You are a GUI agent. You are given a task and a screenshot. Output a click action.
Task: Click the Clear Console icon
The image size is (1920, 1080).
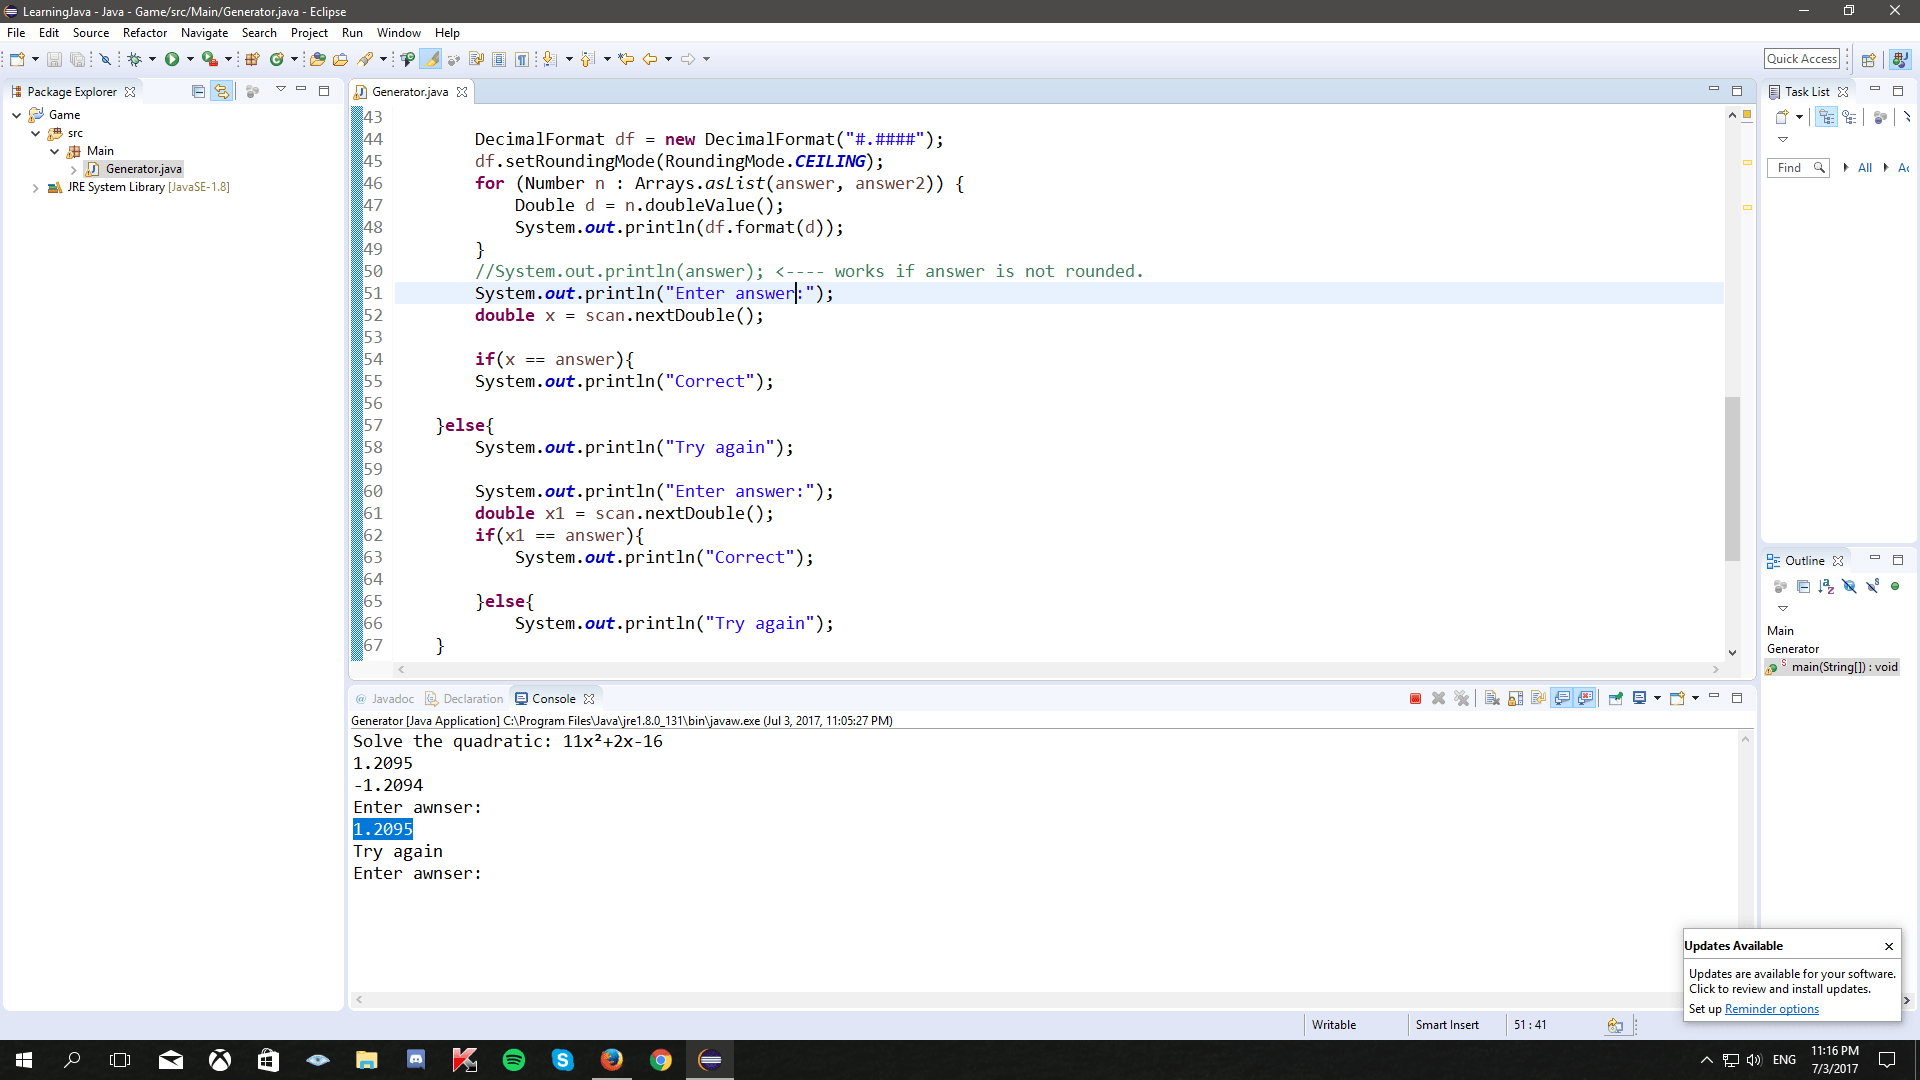tap(1492, 699)
